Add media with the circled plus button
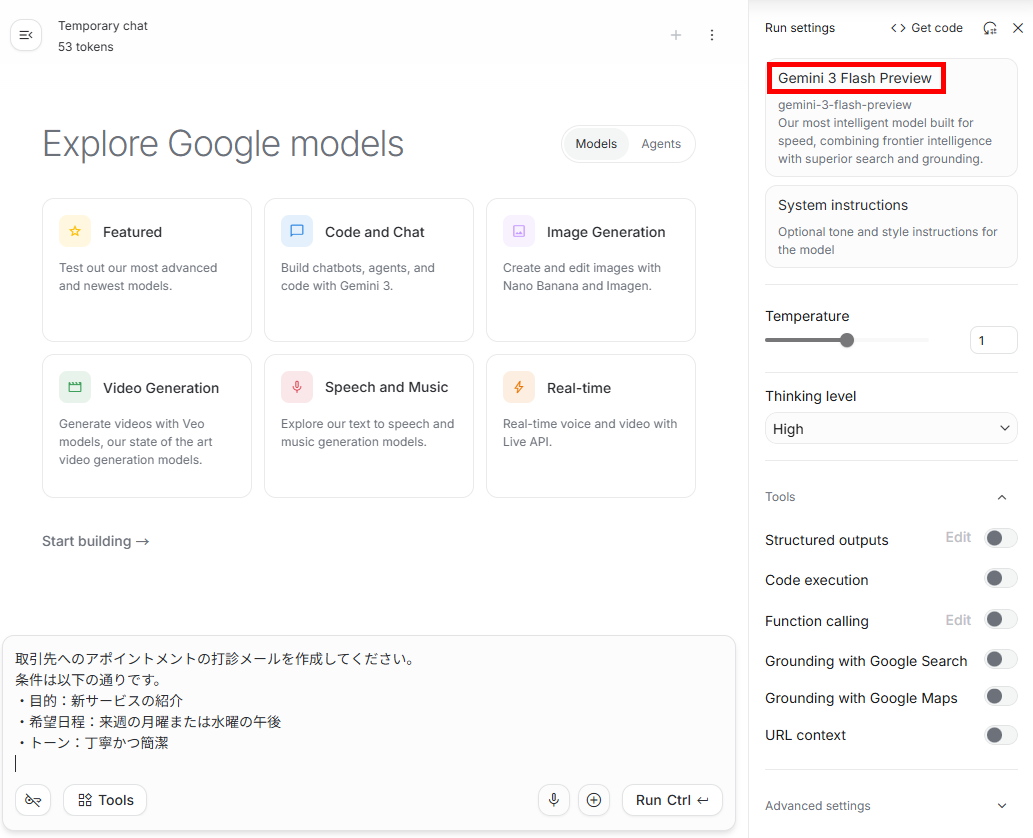The width and height of the screenshot is (1033, 838). point(594,800)
